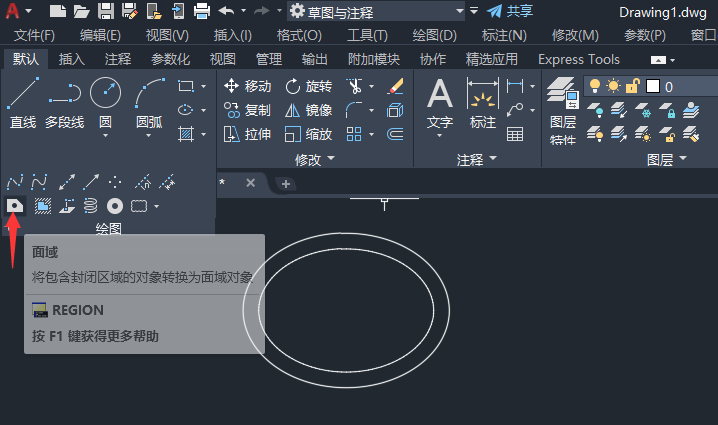Pick the Rectangle draw icon
The height and width of the screenshot is (425, 718).
185,86
